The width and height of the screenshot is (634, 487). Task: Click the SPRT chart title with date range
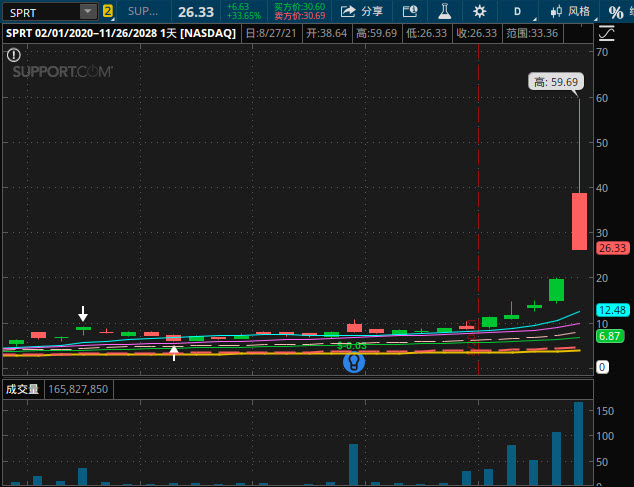[x=121, y=33]
